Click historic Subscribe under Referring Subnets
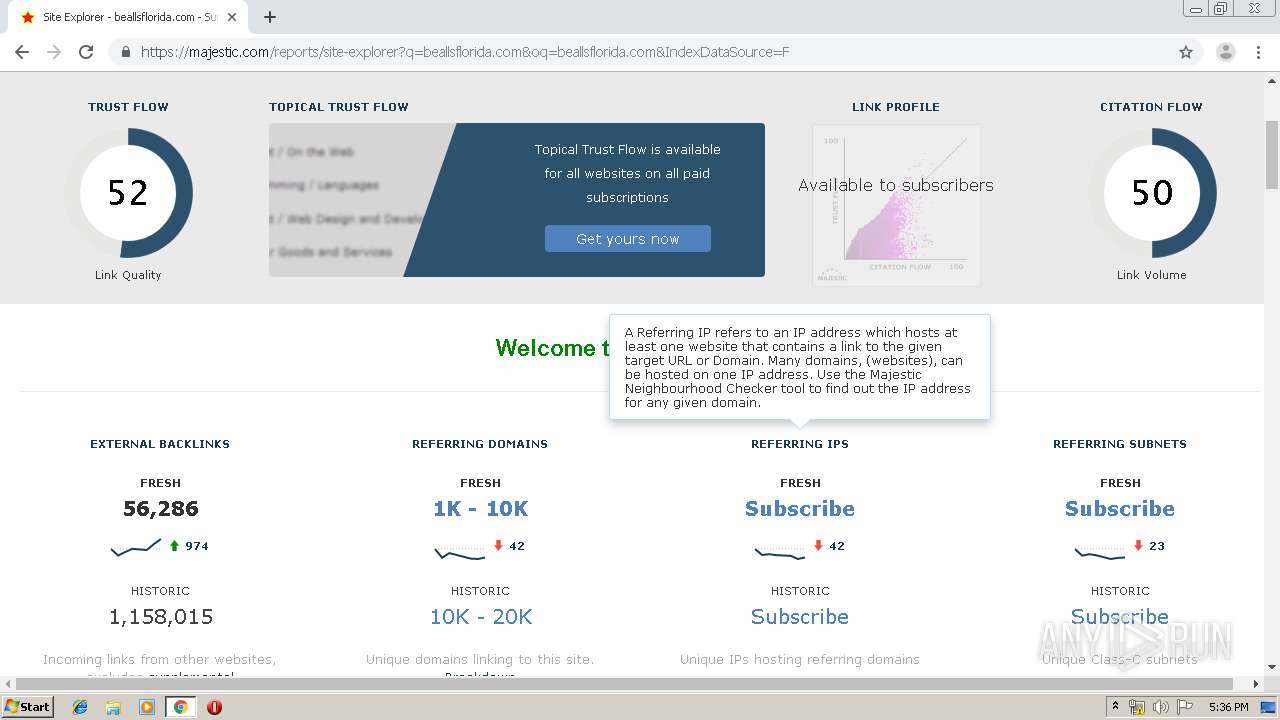Image resolution: width=1280 pixels, height=720 pixels. [x=1120, y=617]
